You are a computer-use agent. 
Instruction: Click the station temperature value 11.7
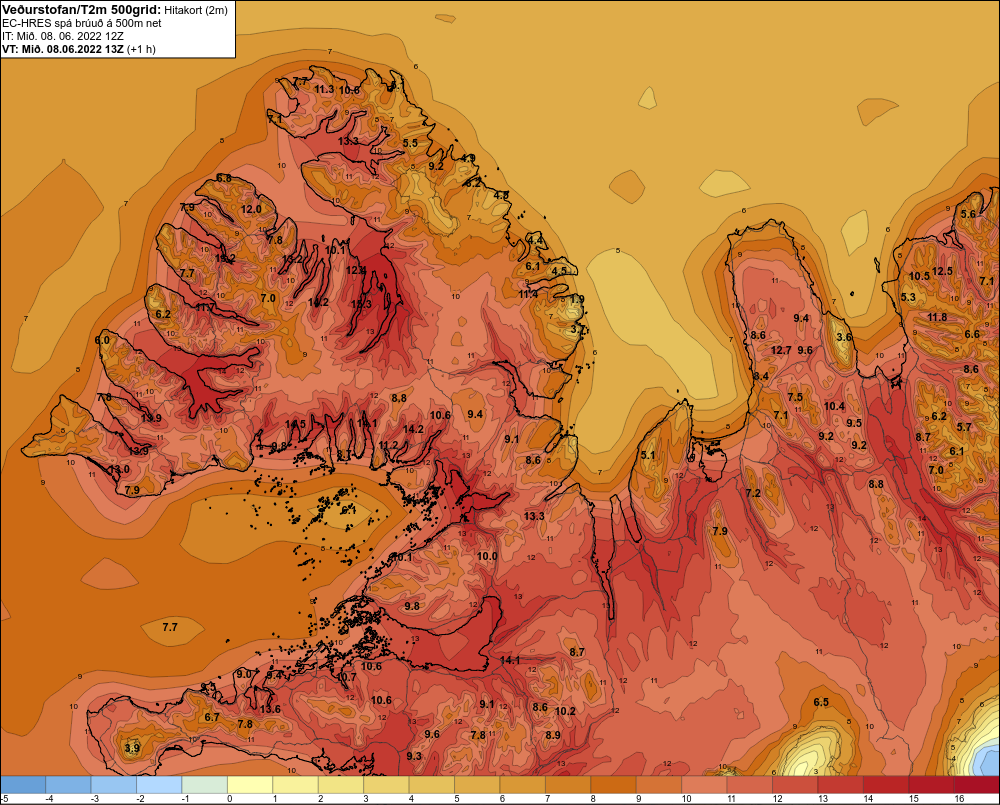click(x=205, y=307)
